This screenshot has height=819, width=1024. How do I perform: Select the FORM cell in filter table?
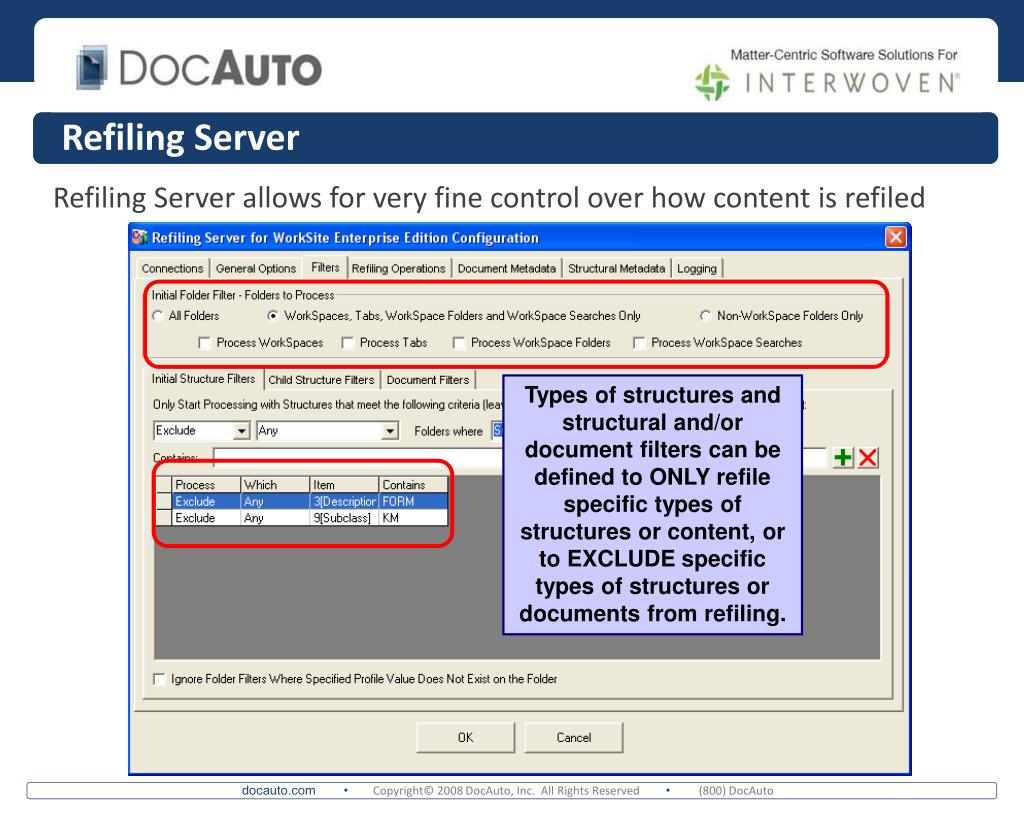pos(413,502)
